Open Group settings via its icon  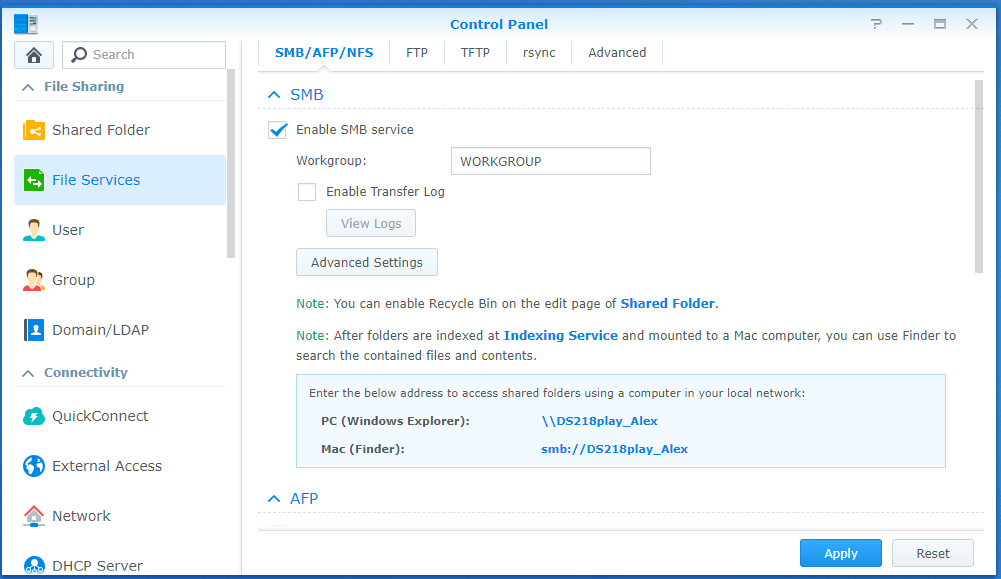pos(34,280)
